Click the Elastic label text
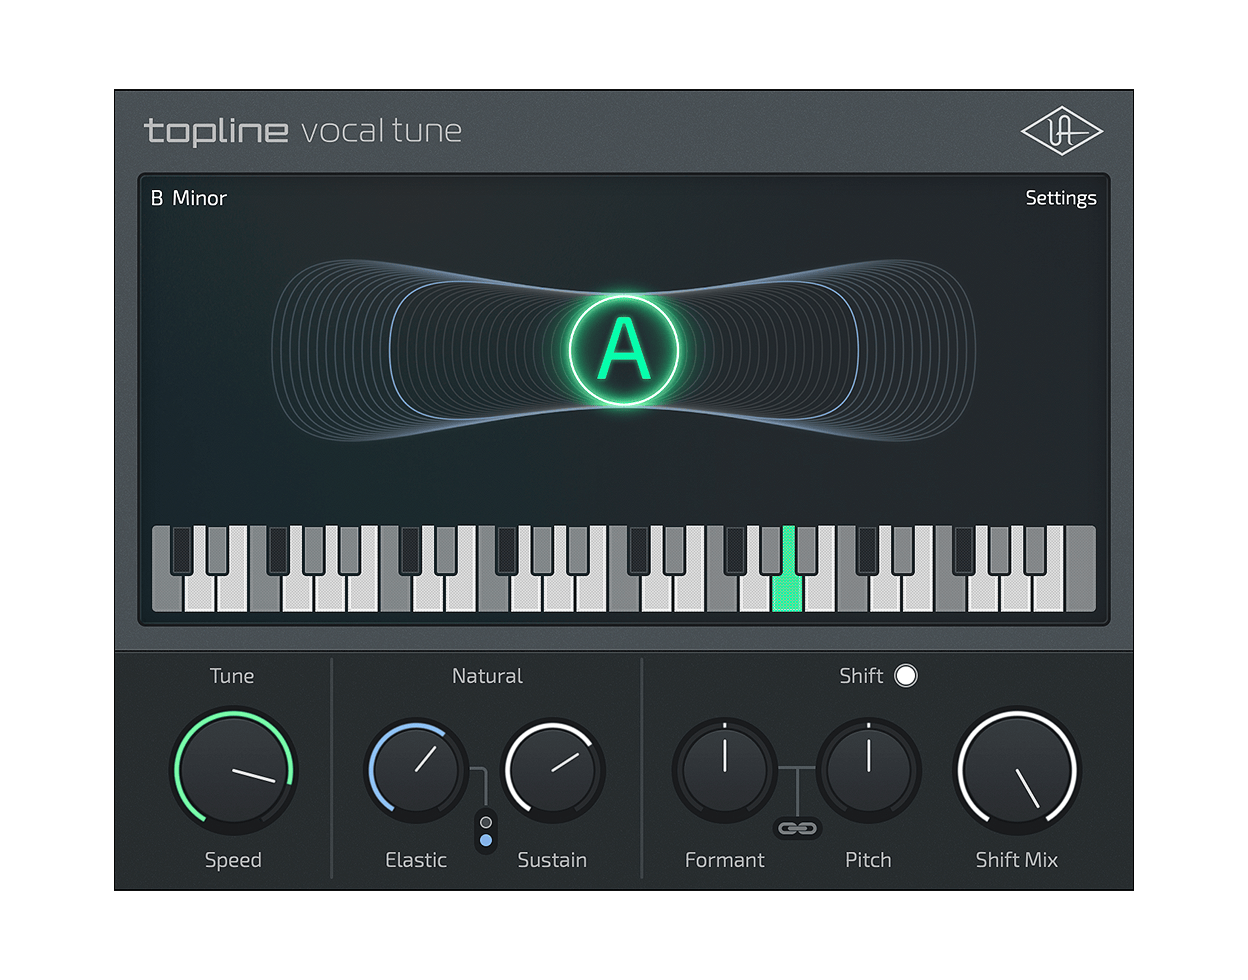 (x=416, y=860)
